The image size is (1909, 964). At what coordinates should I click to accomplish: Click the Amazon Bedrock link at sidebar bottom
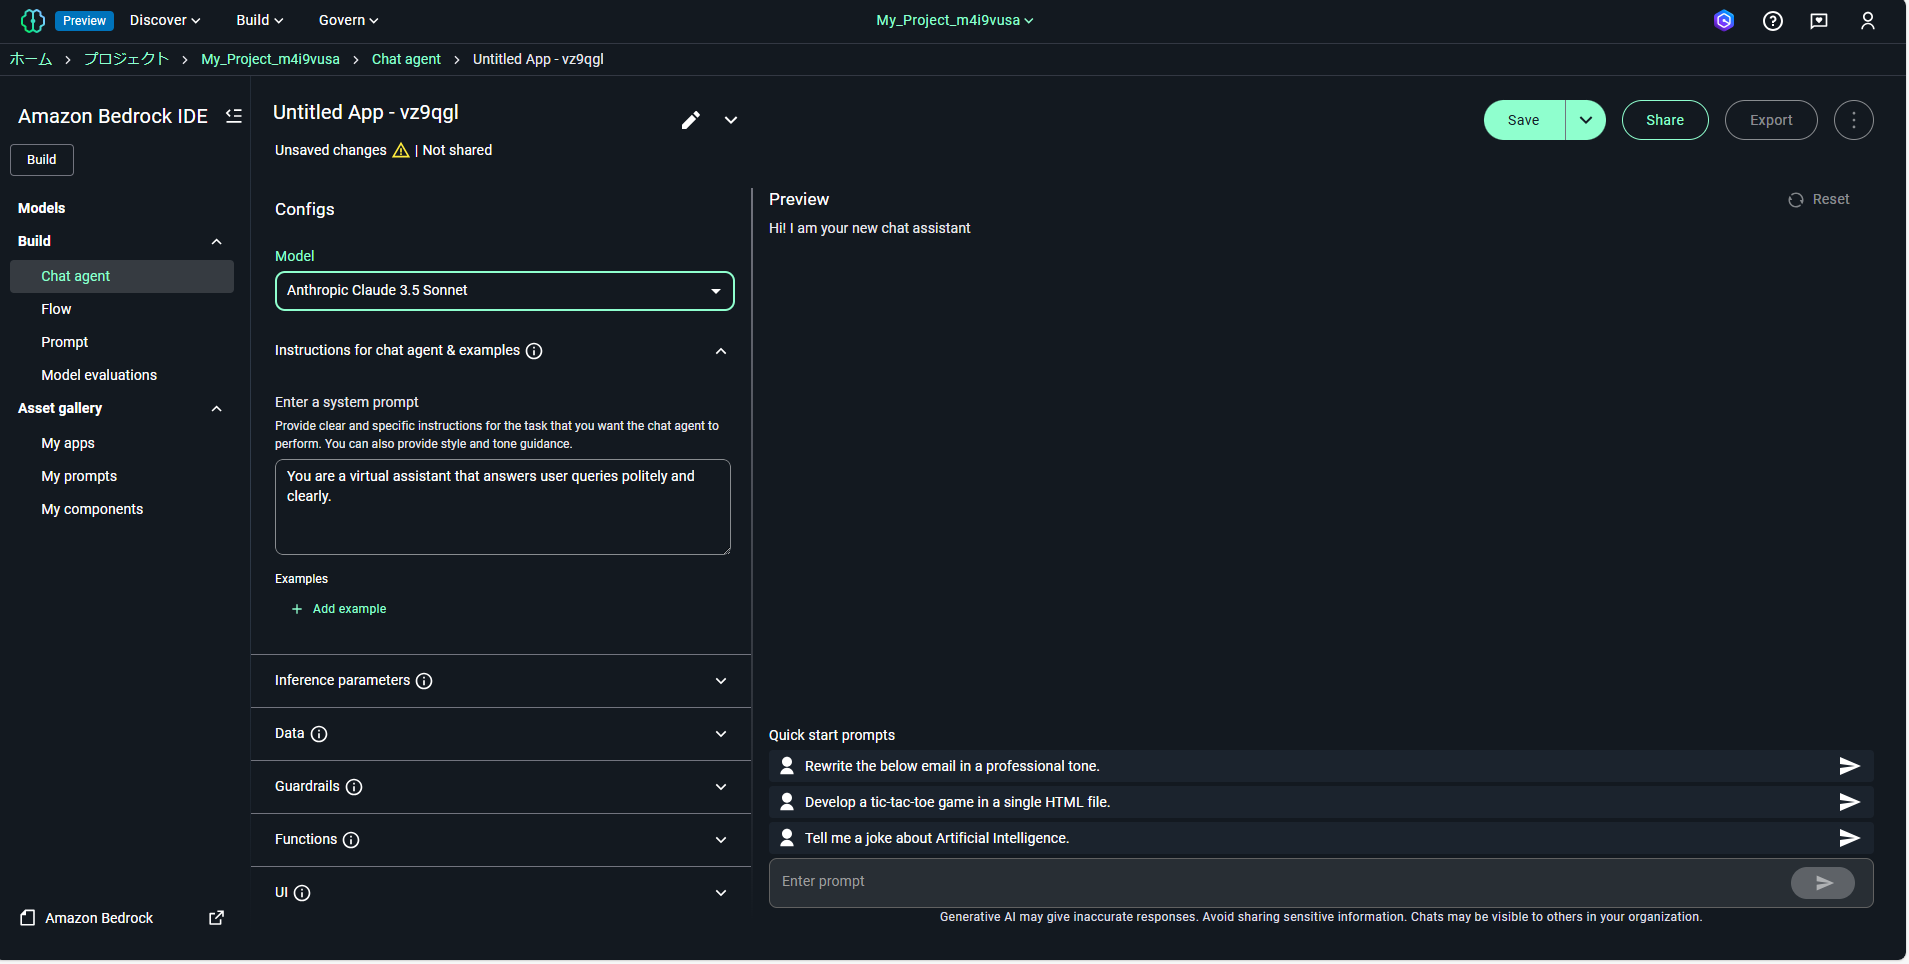point(99,918)
